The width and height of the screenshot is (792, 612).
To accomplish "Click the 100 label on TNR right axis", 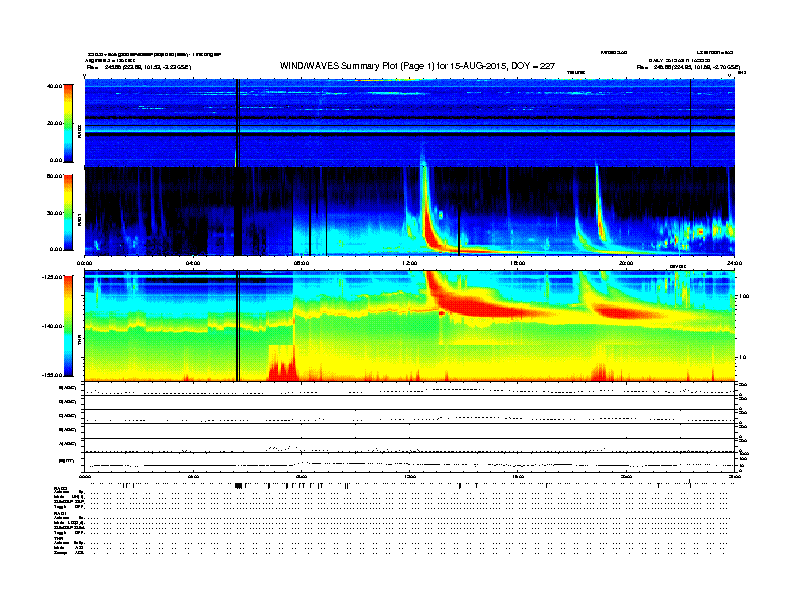I will tap(744, 296).
